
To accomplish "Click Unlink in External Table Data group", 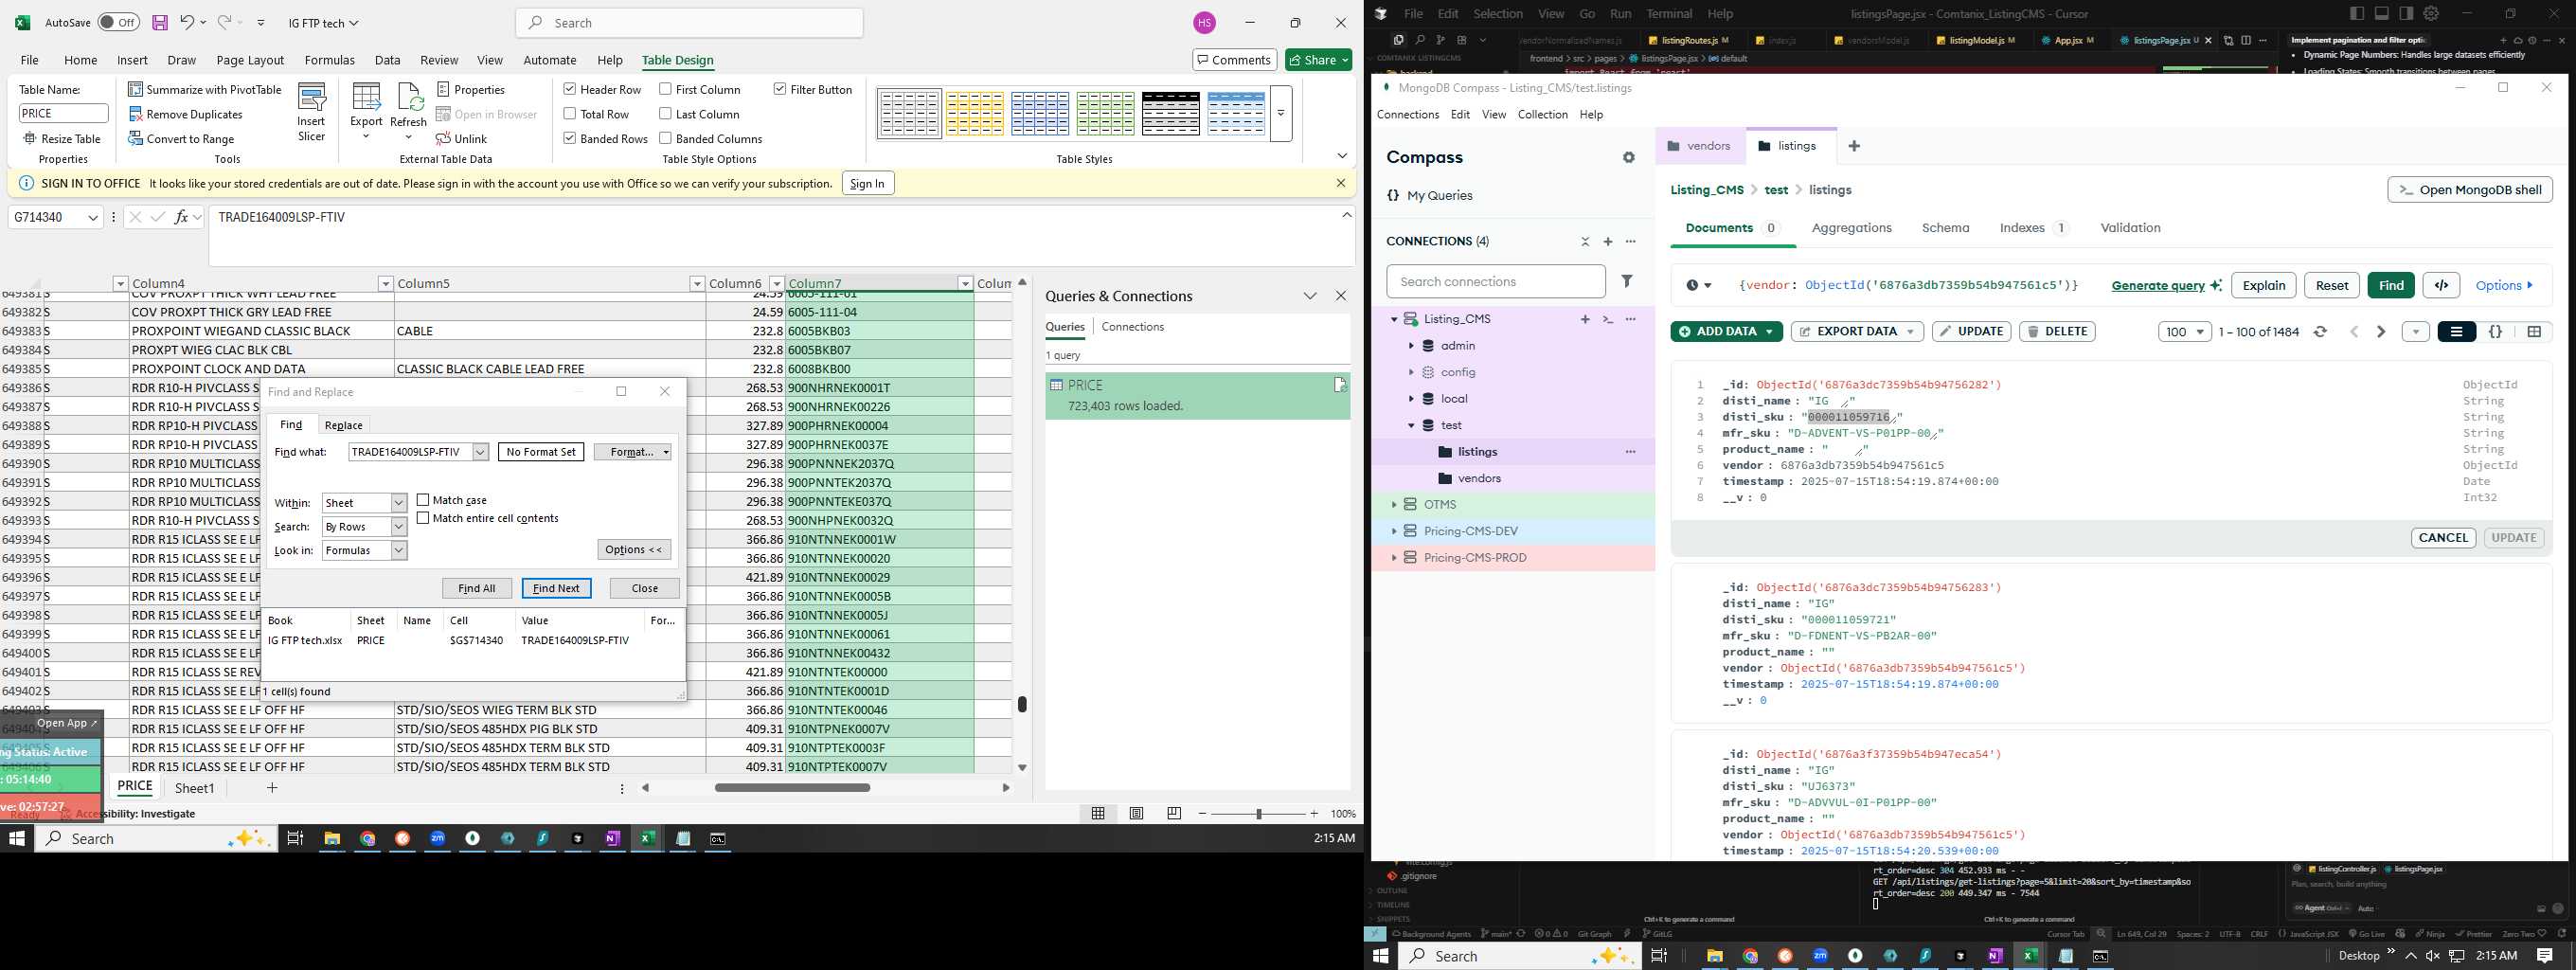I will 462,139.
